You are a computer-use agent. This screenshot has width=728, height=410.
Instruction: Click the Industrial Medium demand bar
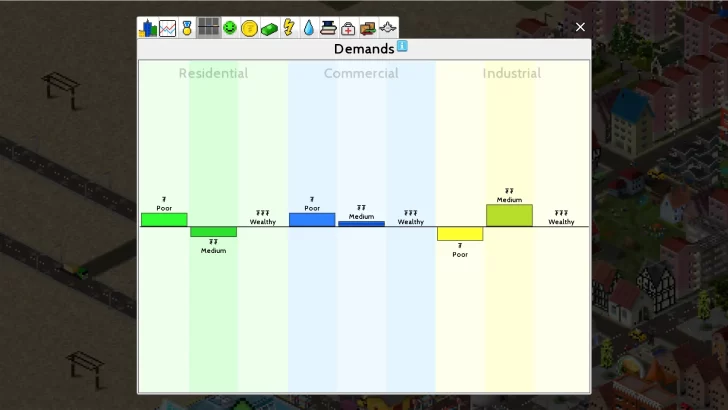tap(509, 215)
